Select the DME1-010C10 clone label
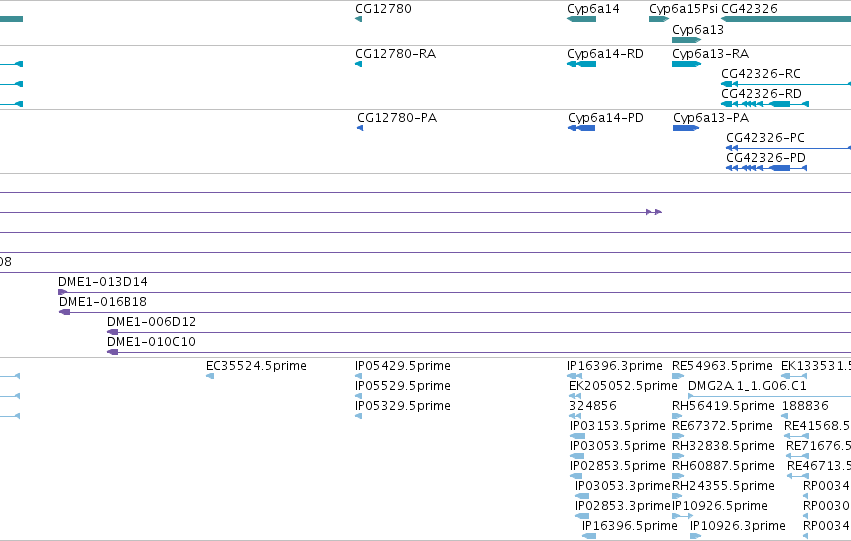 pyautogui.click(x=151, y=342)
